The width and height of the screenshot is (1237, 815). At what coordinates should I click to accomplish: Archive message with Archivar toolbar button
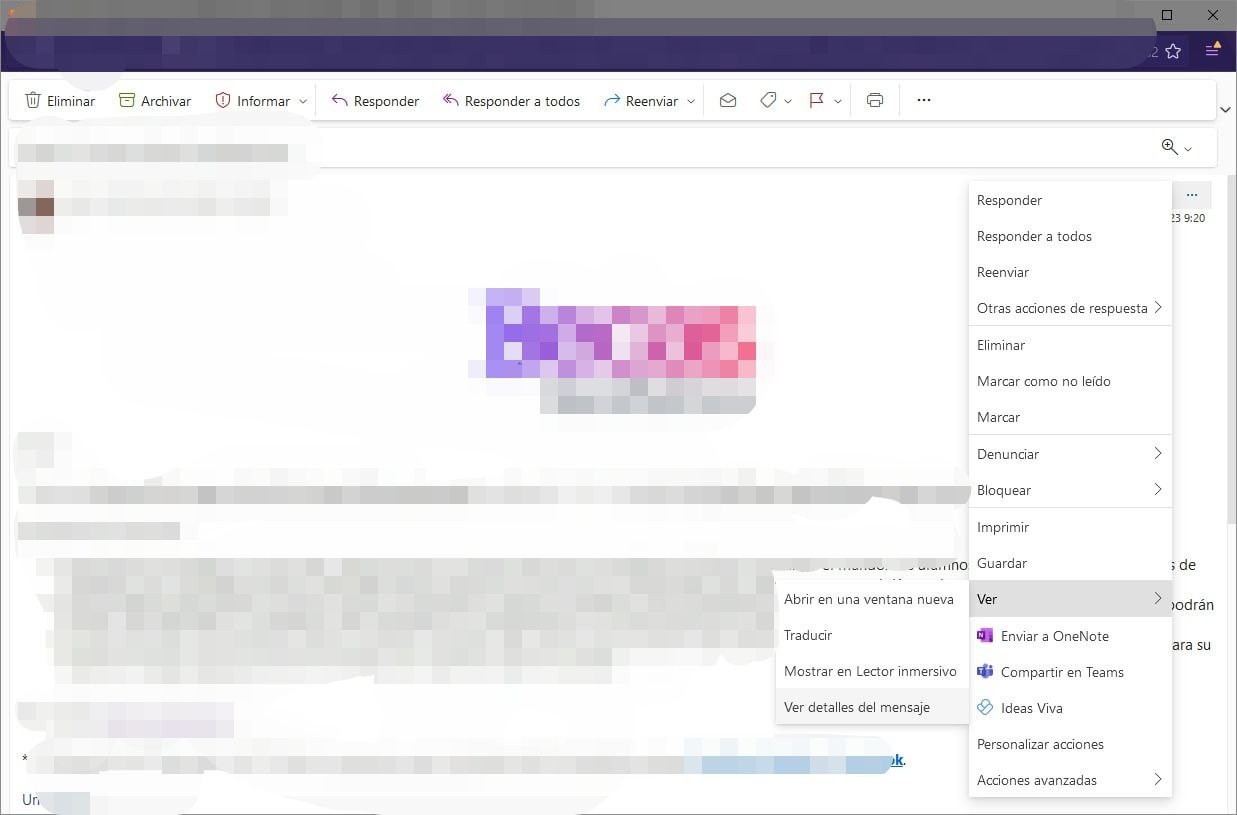(x=155, y=100)
